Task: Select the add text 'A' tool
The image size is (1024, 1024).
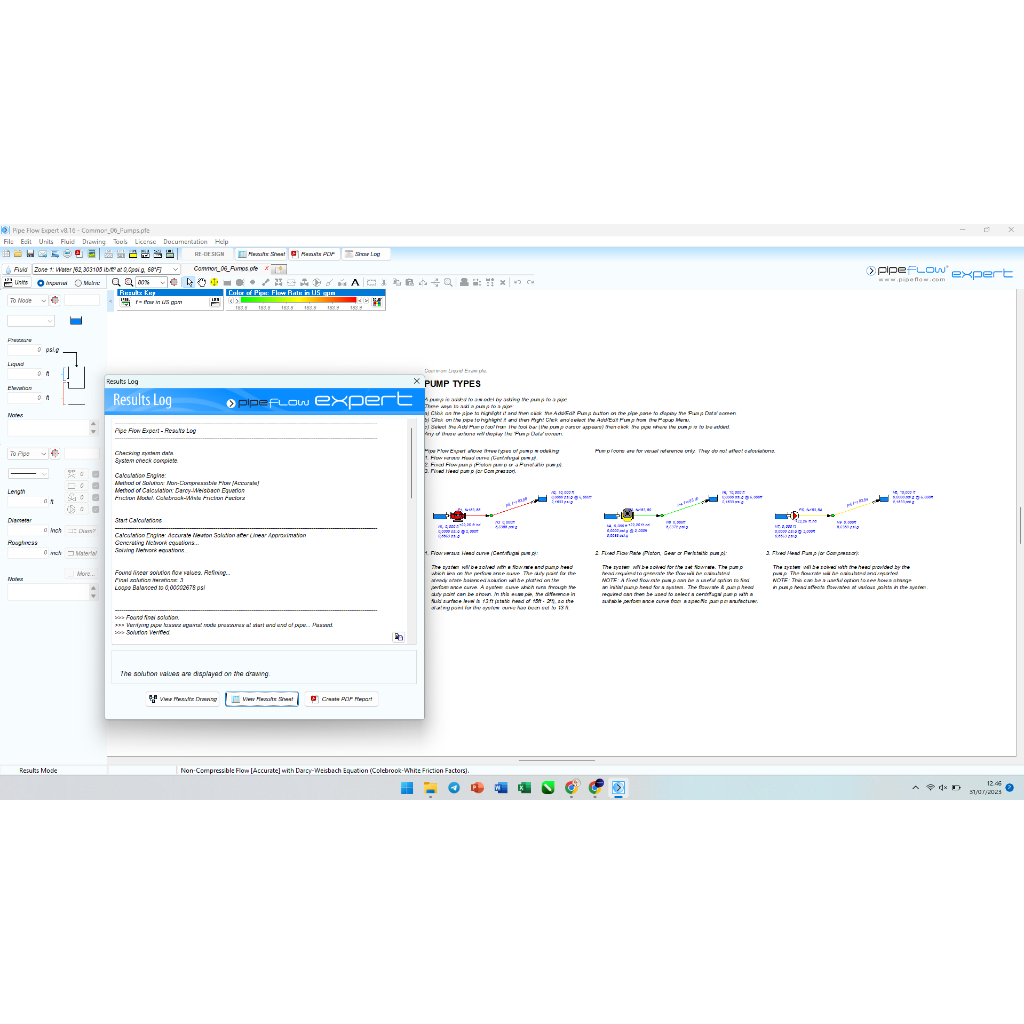Action: (x=355, y=283)
